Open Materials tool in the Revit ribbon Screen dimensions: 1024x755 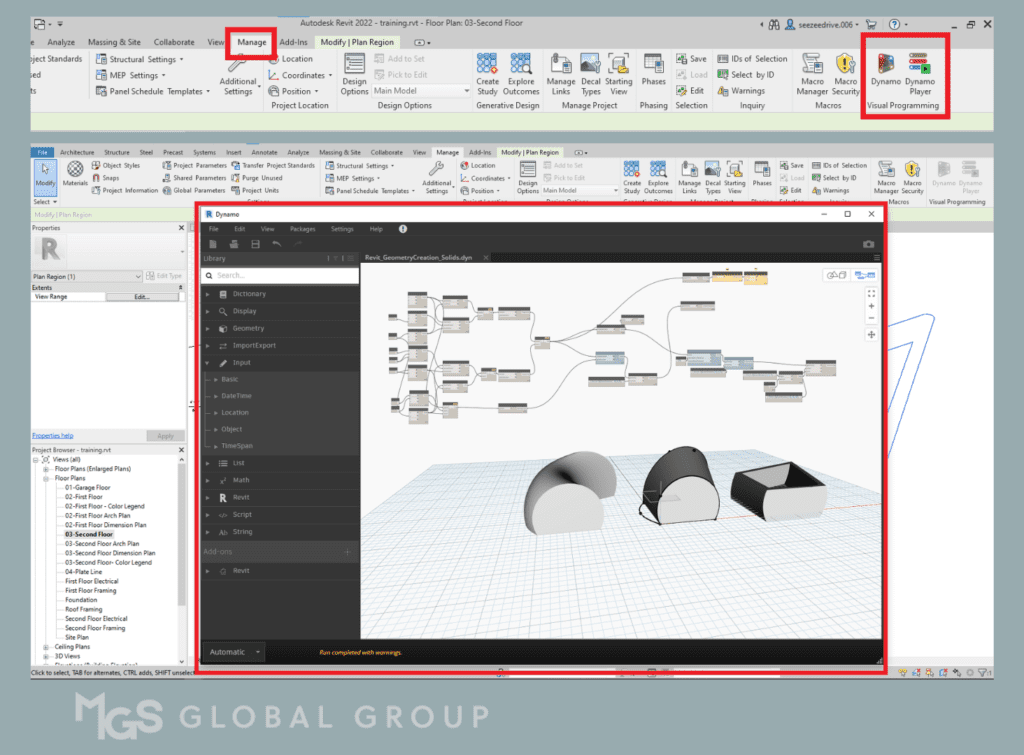pyautogui.click(x=75, y=173)
